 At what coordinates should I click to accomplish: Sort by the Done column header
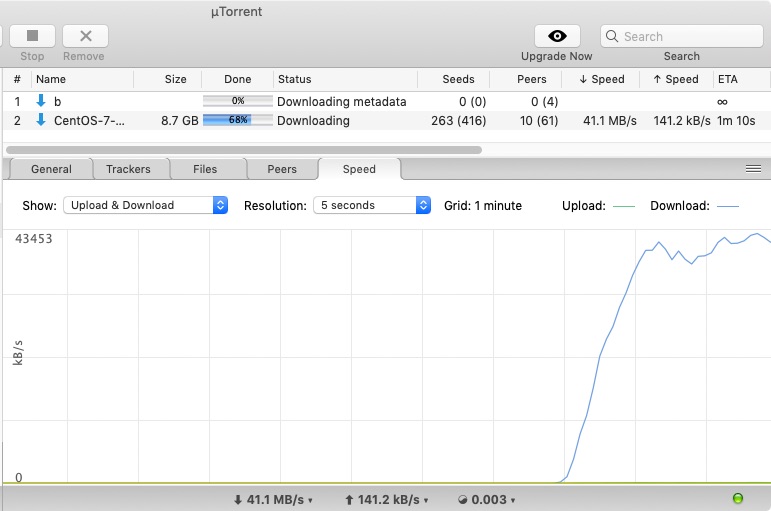pyautogui.click(x=237, y=79)
